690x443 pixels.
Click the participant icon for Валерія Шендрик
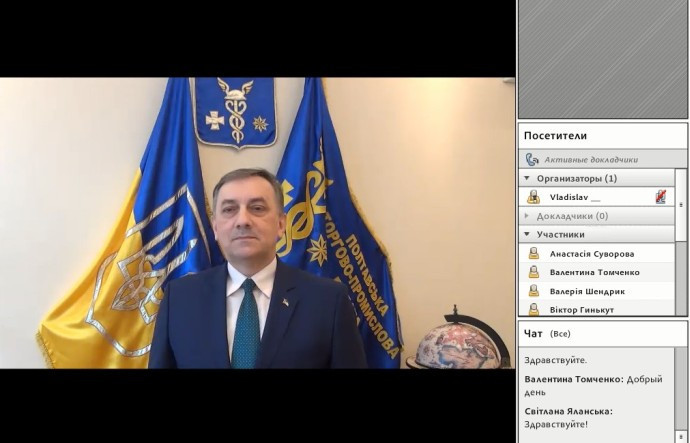[x=534, y=291]
